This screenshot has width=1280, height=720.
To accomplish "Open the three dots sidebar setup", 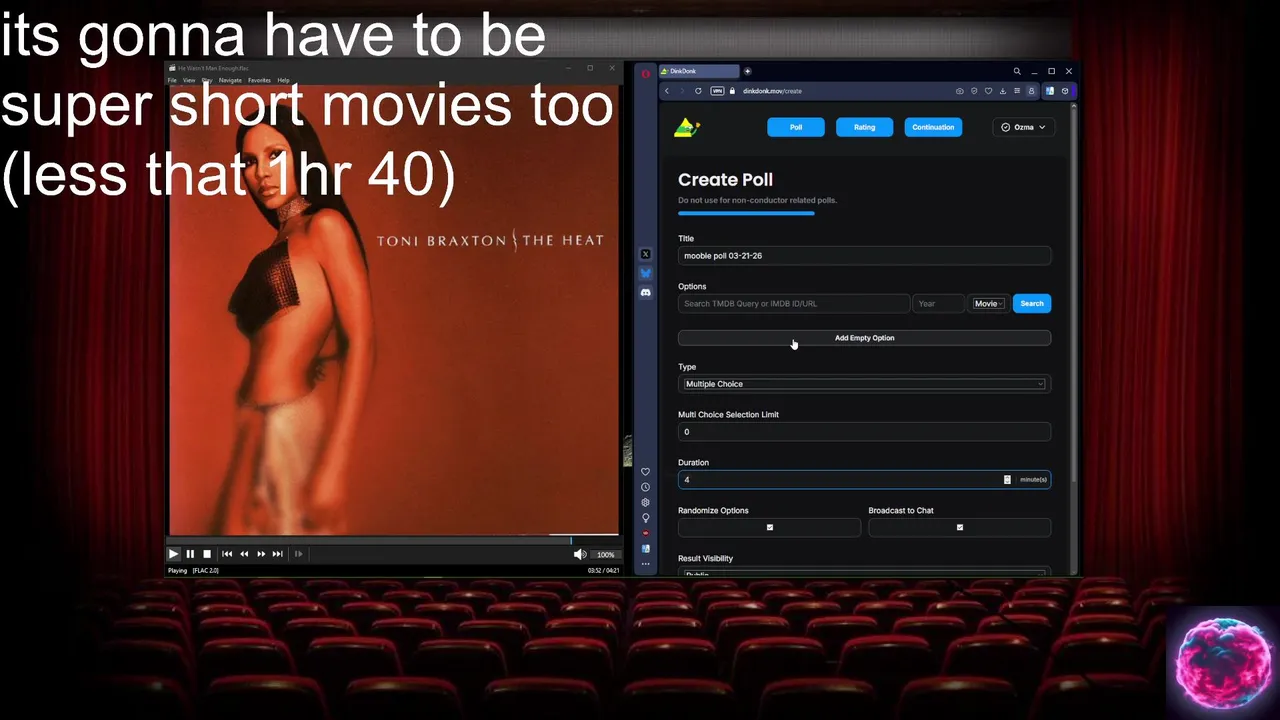I will coord(645,564).
